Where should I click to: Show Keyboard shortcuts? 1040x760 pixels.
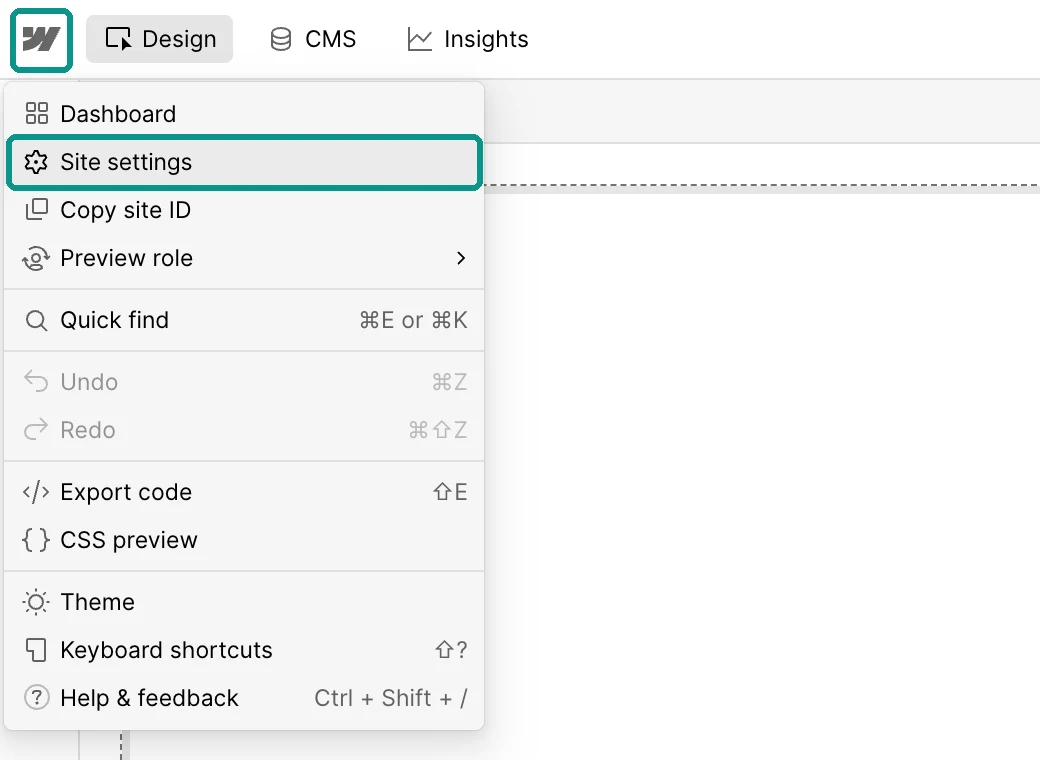[x=244, y=650]
